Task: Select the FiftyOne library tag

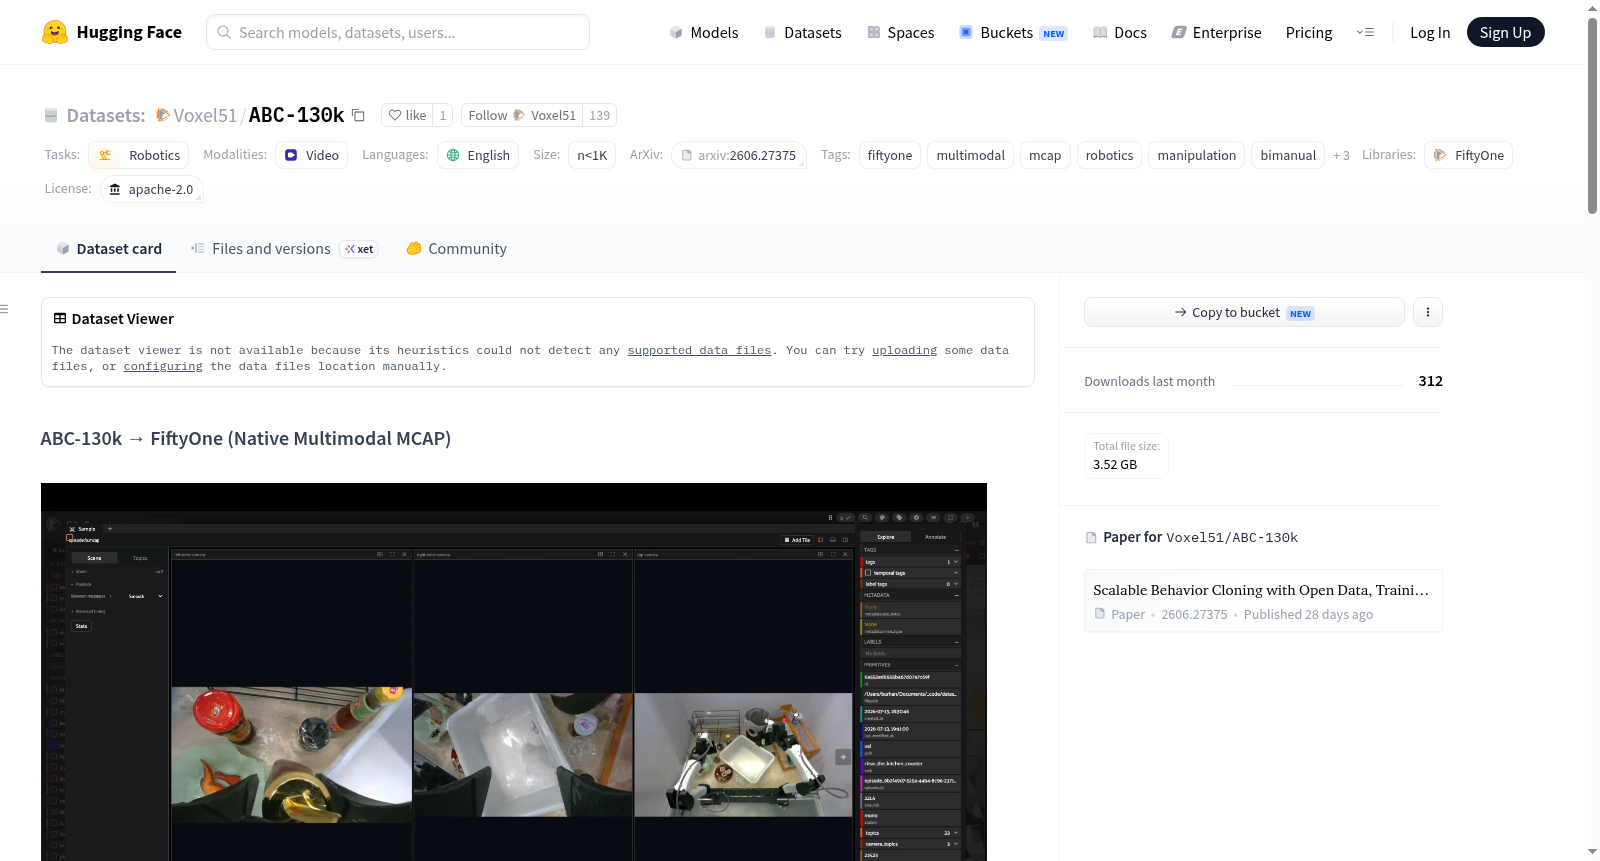Action: point(1468,155)
